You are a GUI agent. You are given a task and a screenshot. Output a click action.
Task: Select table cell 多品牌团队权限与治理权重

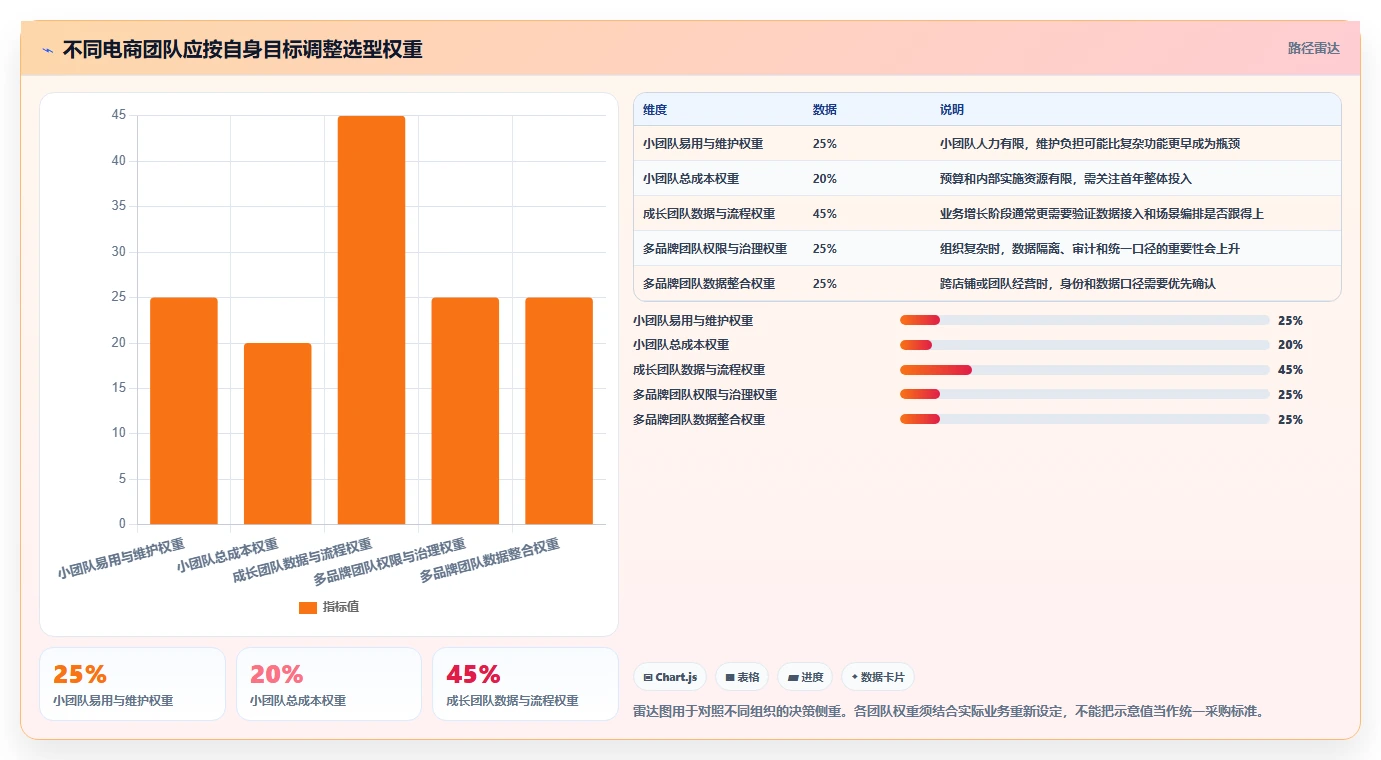point(715,249)
